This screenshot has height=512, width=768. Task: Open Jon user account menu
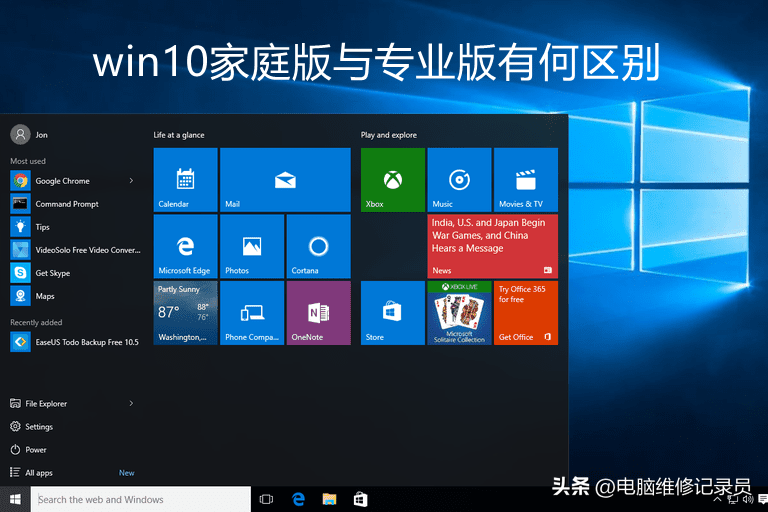[x=30, y=135]
